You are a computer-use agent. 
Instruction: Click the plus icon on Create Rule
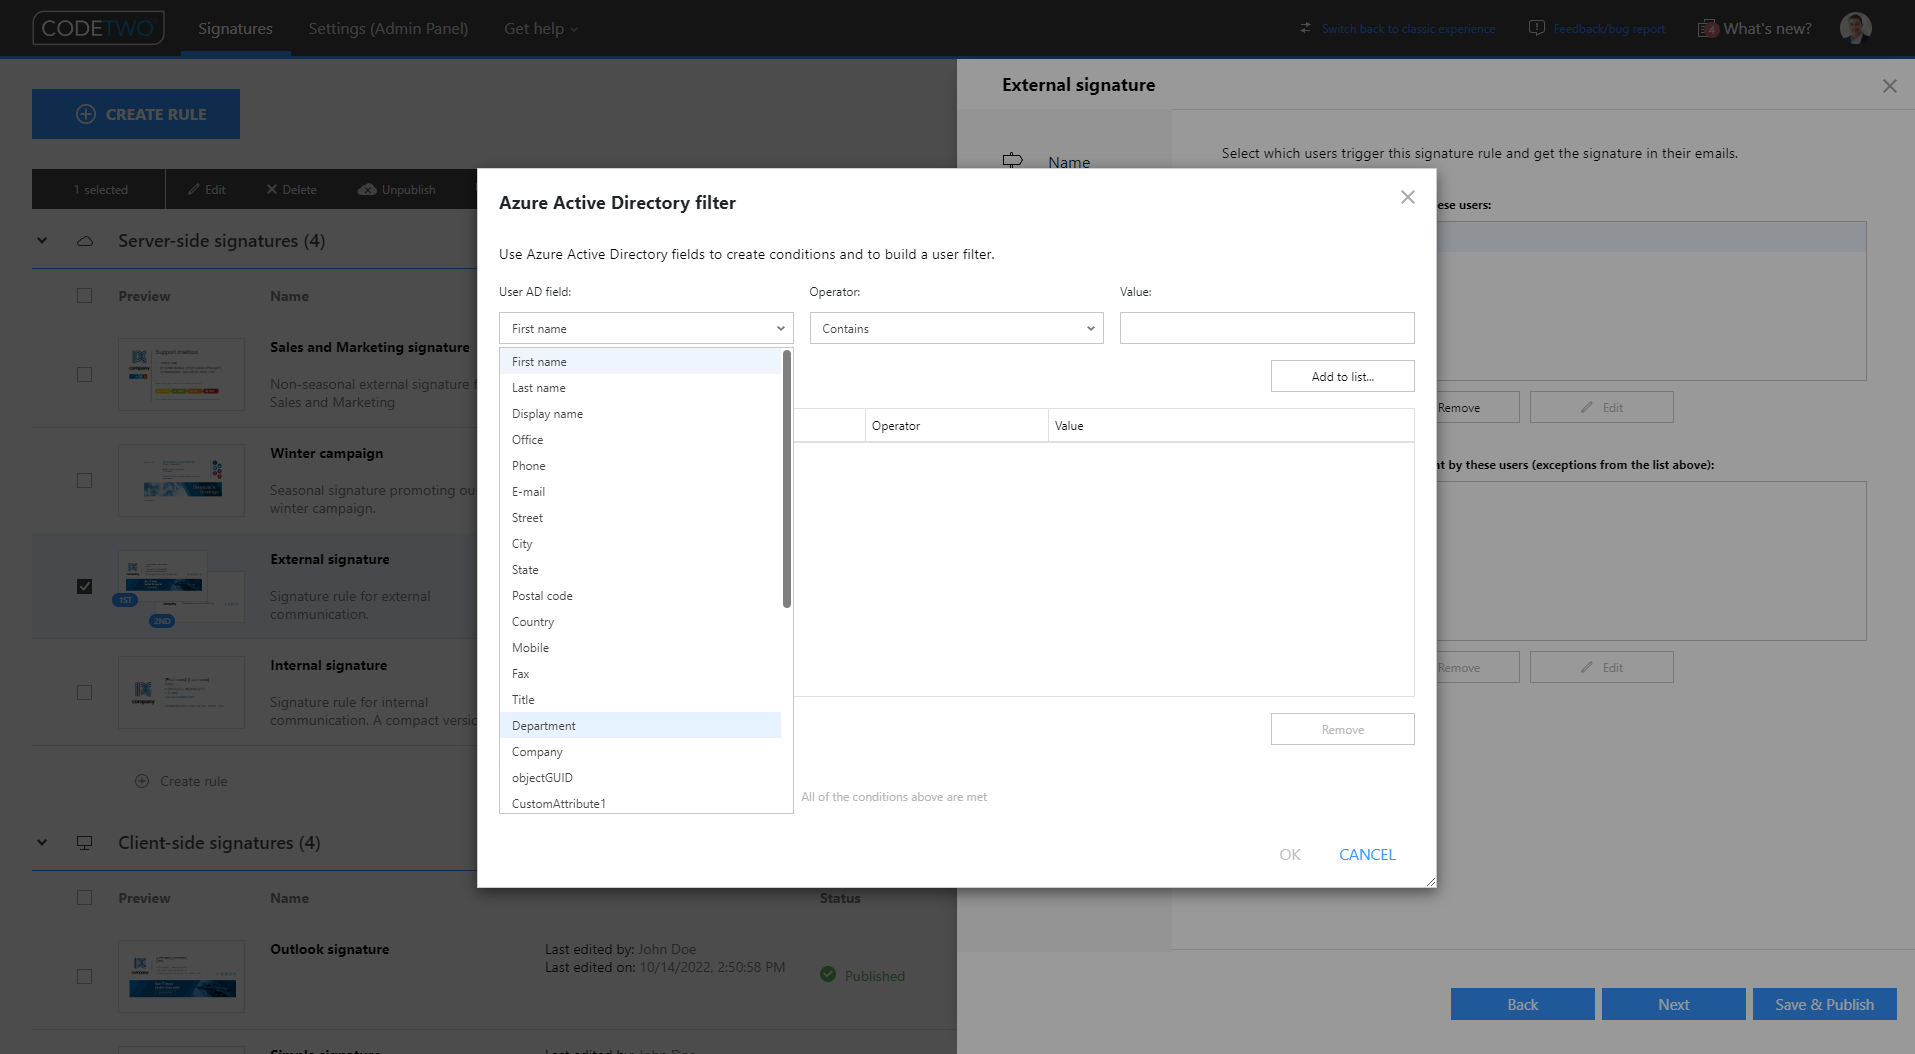point(86,114)
